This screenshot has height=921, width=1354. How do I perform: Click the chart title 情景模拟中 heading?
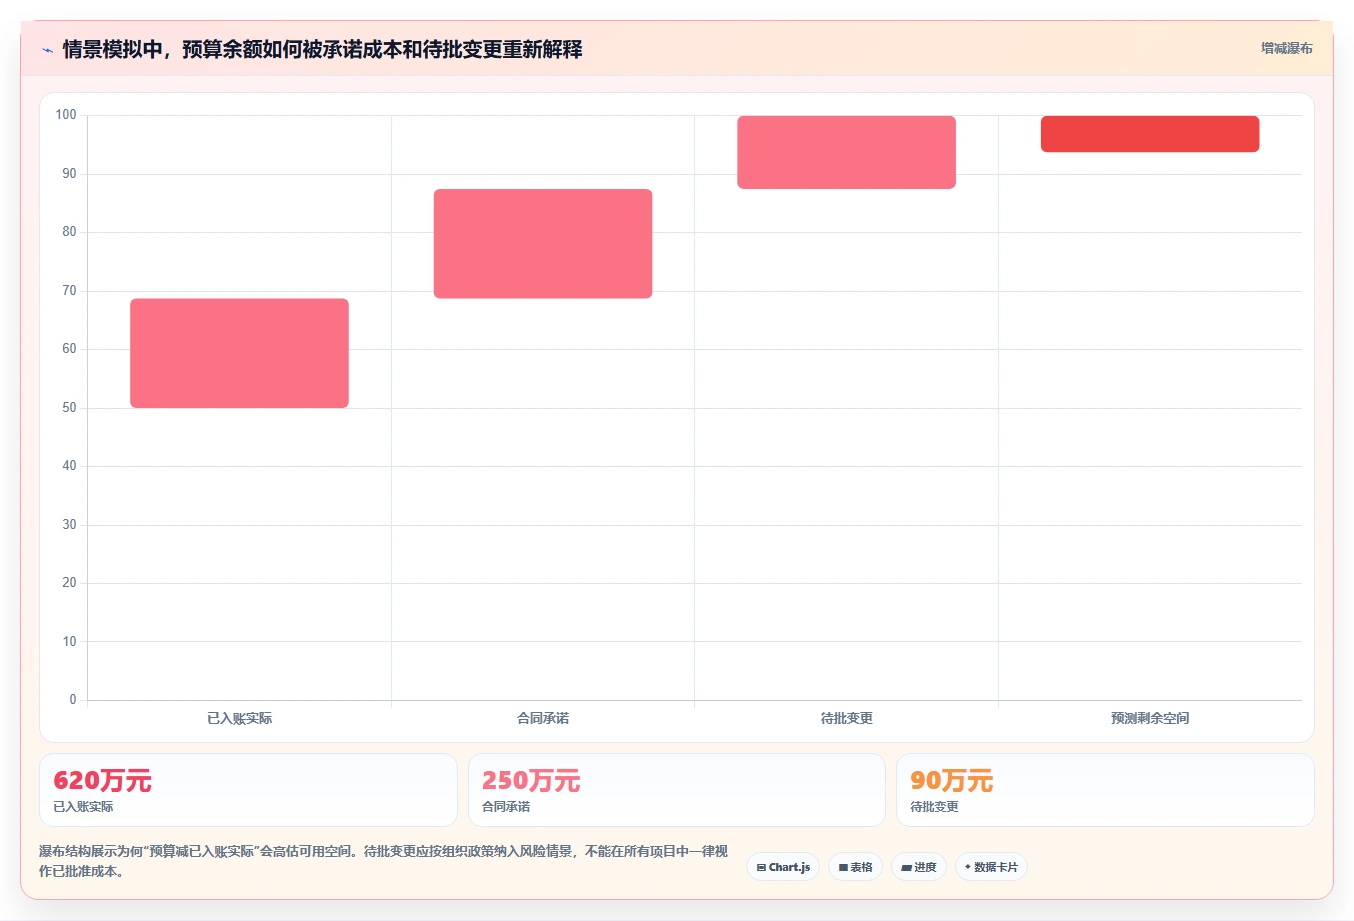coord(322,49)
